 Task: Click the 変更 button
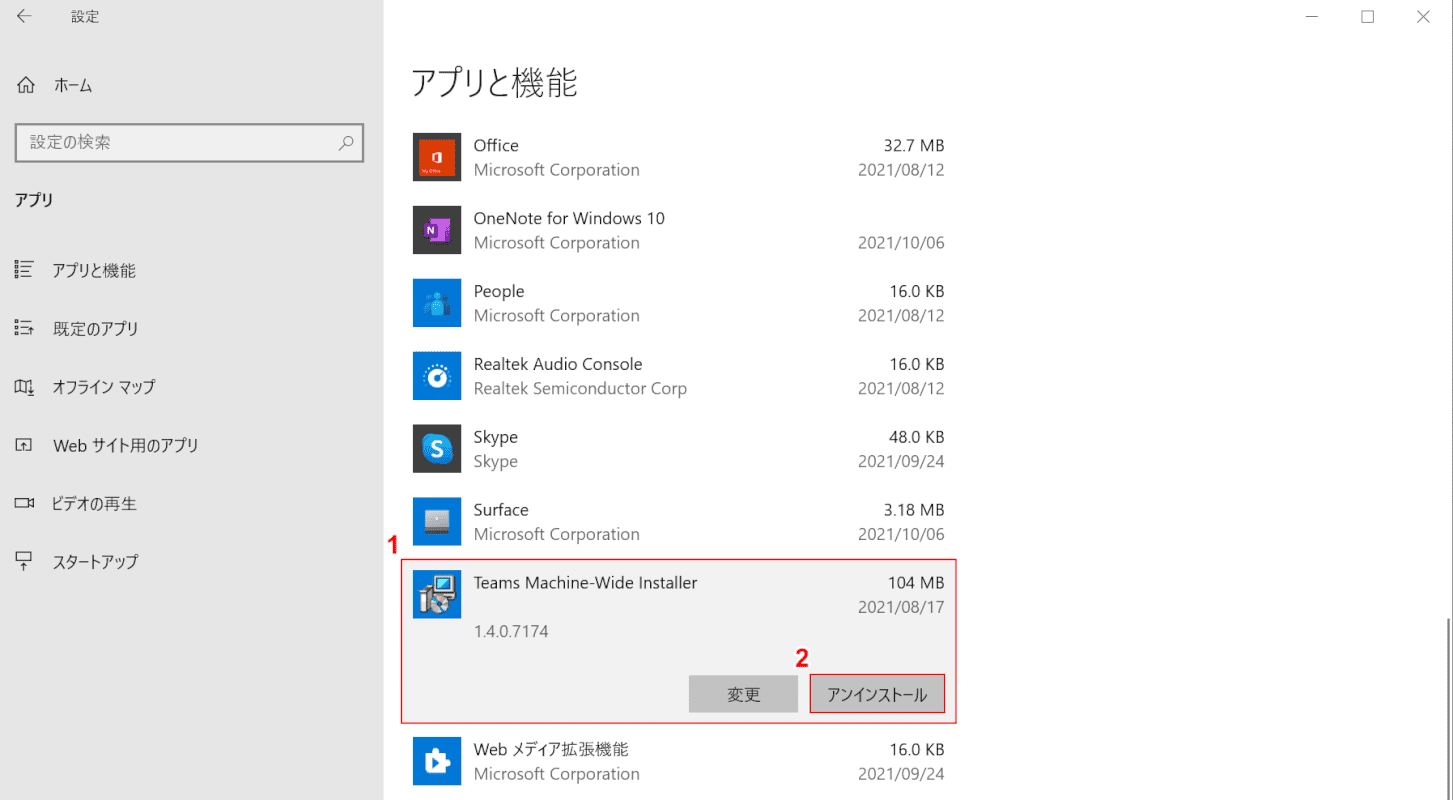tap(743, 694)
